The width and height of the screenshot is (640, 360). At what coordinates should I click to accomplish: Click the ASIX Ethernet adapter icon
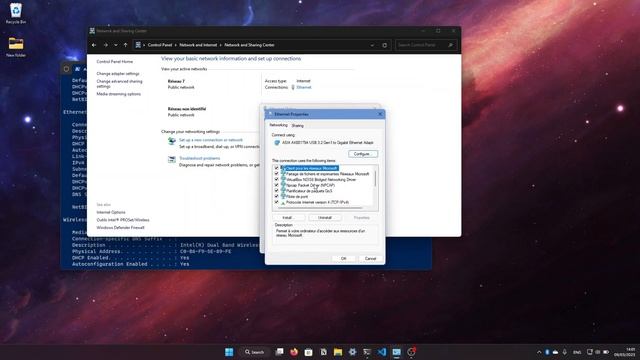pyautogui.click(x=277, y=143)
